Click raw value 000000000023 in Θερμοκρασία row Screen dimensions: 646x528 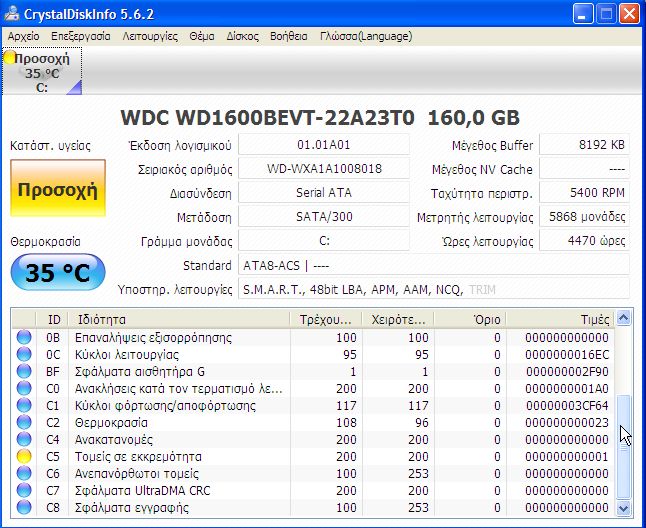(567, 423)
